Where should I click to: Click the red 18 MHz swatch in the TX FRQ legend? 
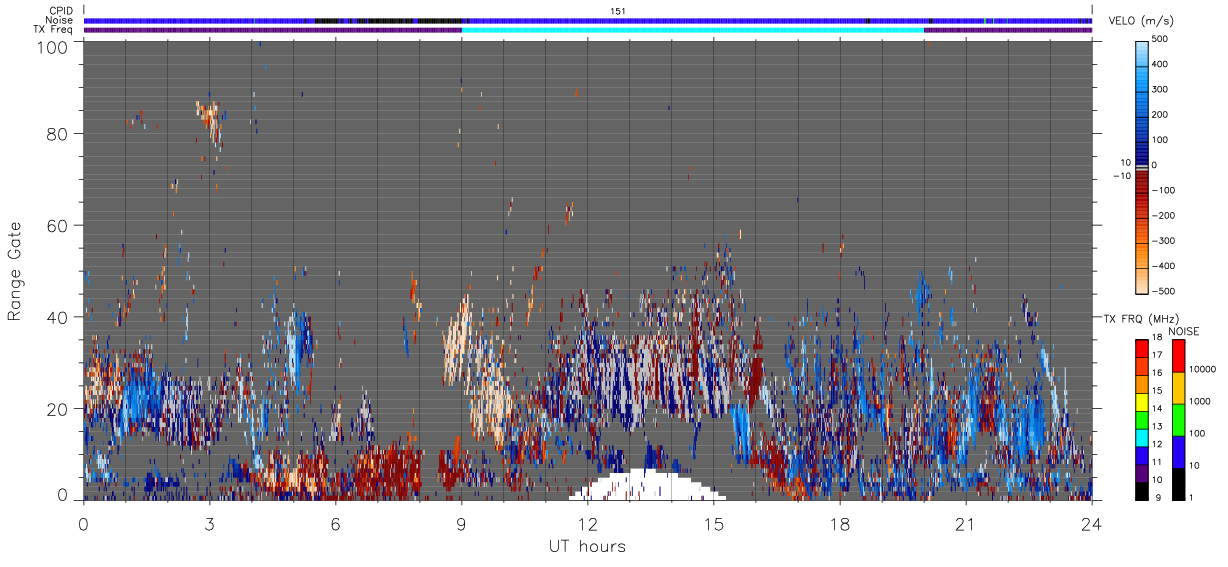1142,346
